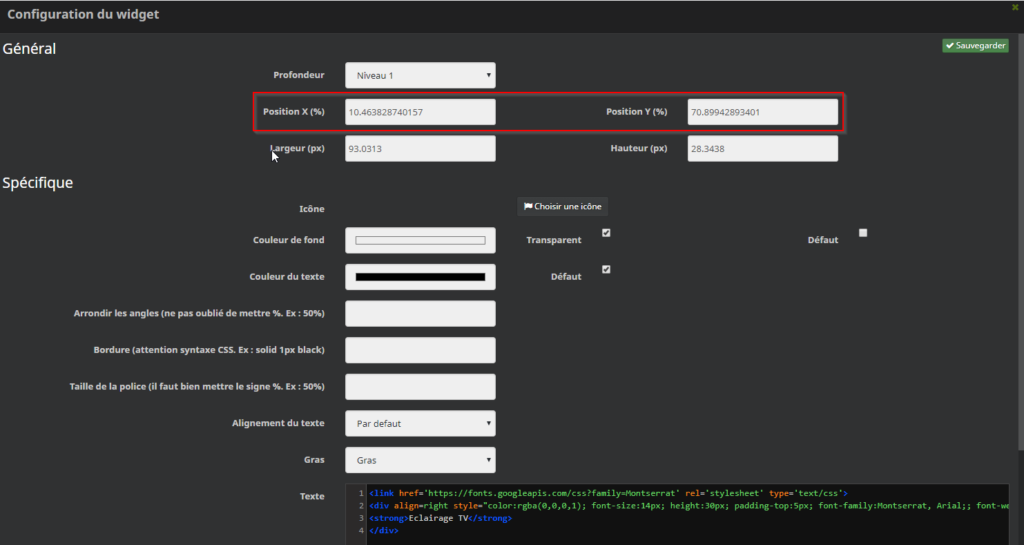
Task: Click the Taille de la police field
Action: (x=420, y=386)
